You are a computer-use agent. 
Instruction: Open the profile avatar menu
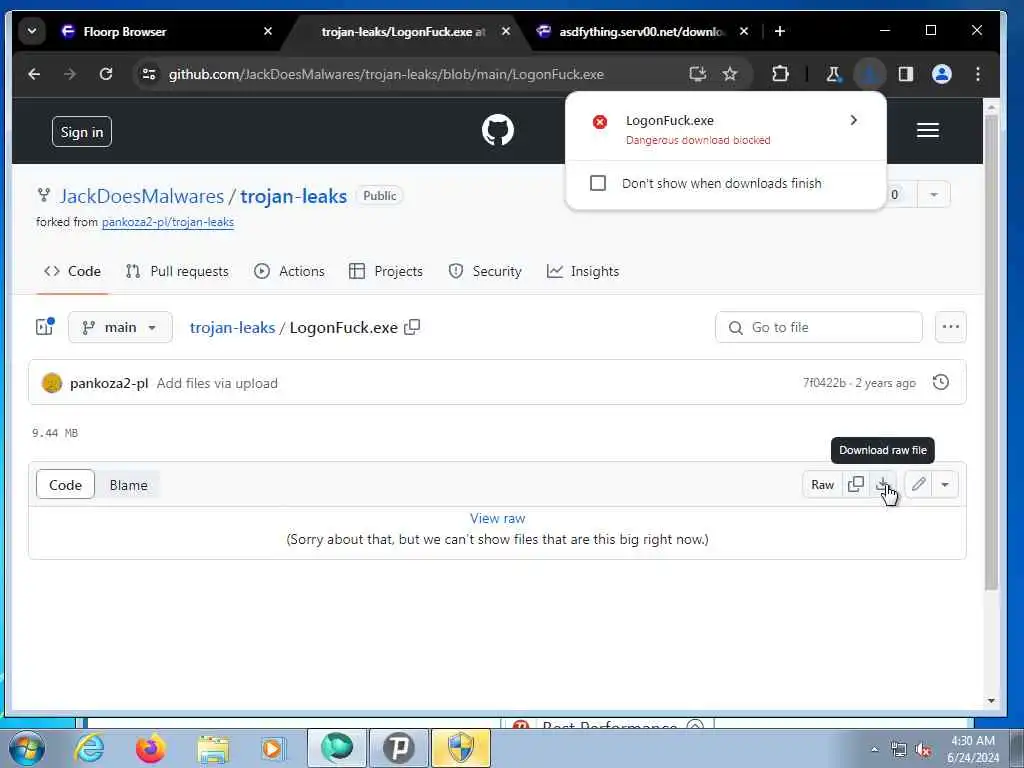(941, 74)
